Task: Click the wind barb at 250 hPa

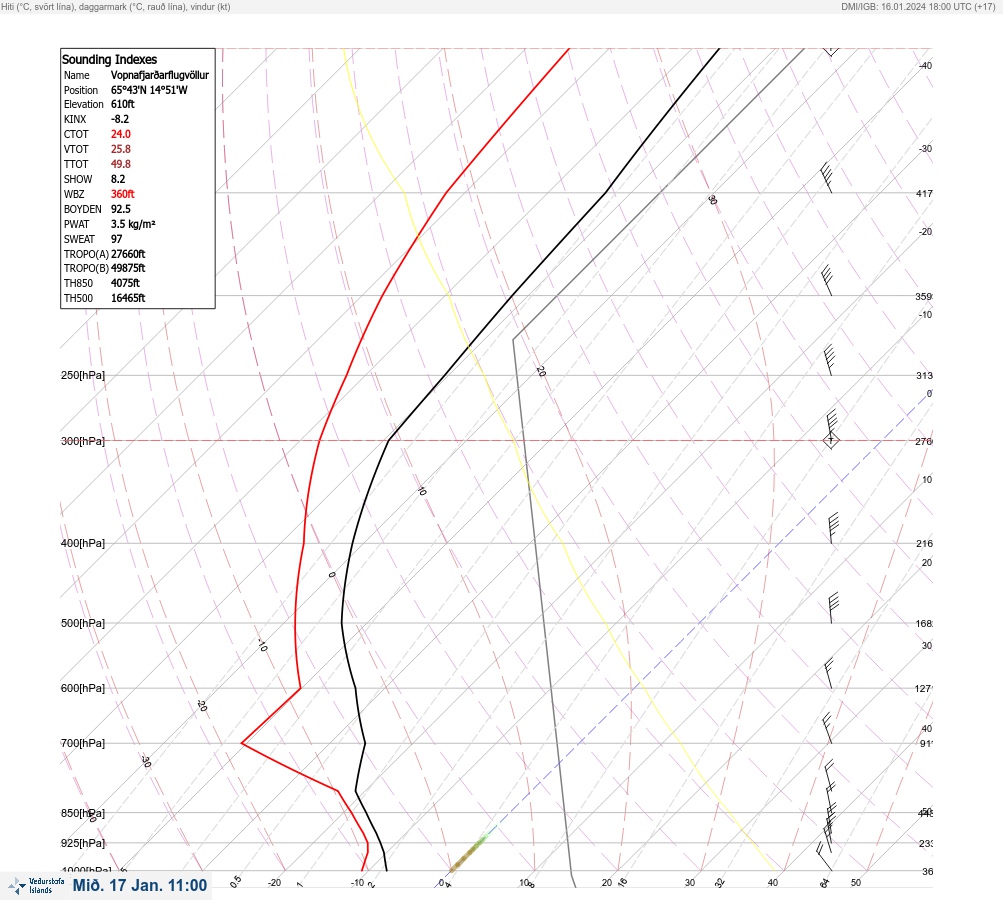Action: [830, 360]
